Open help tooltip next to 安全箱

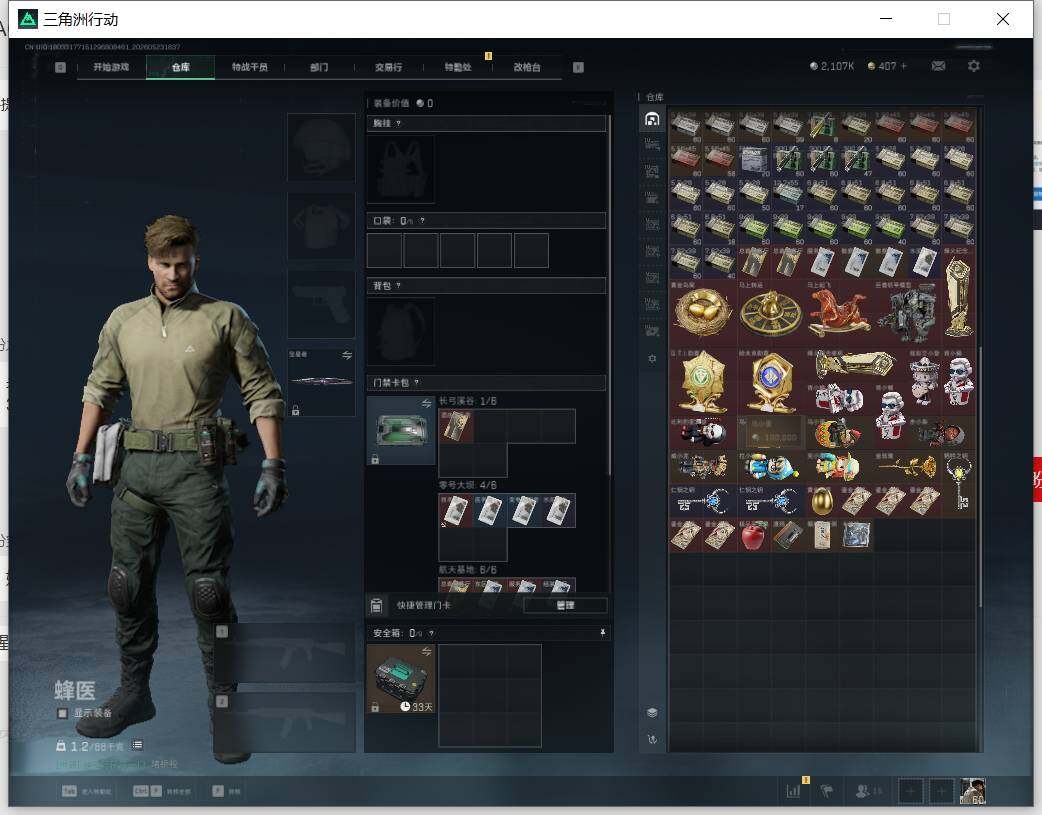click(x=431, y=634)
